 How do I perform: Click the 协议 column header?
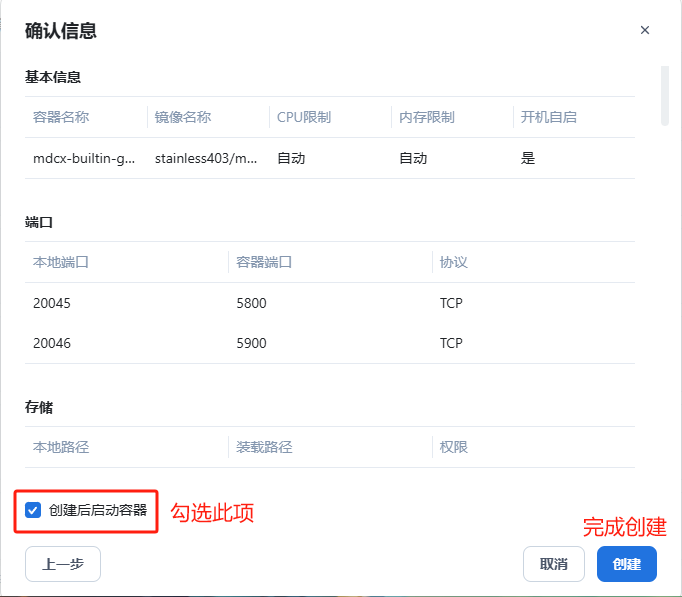tap(454, 262)
